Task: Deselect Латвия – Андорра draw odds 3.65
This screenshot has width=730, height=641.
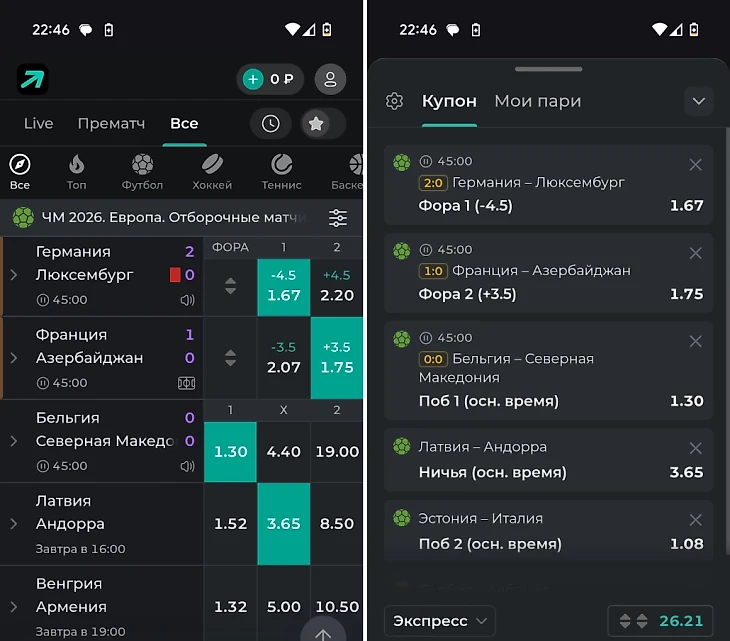Action: (284, 524)
